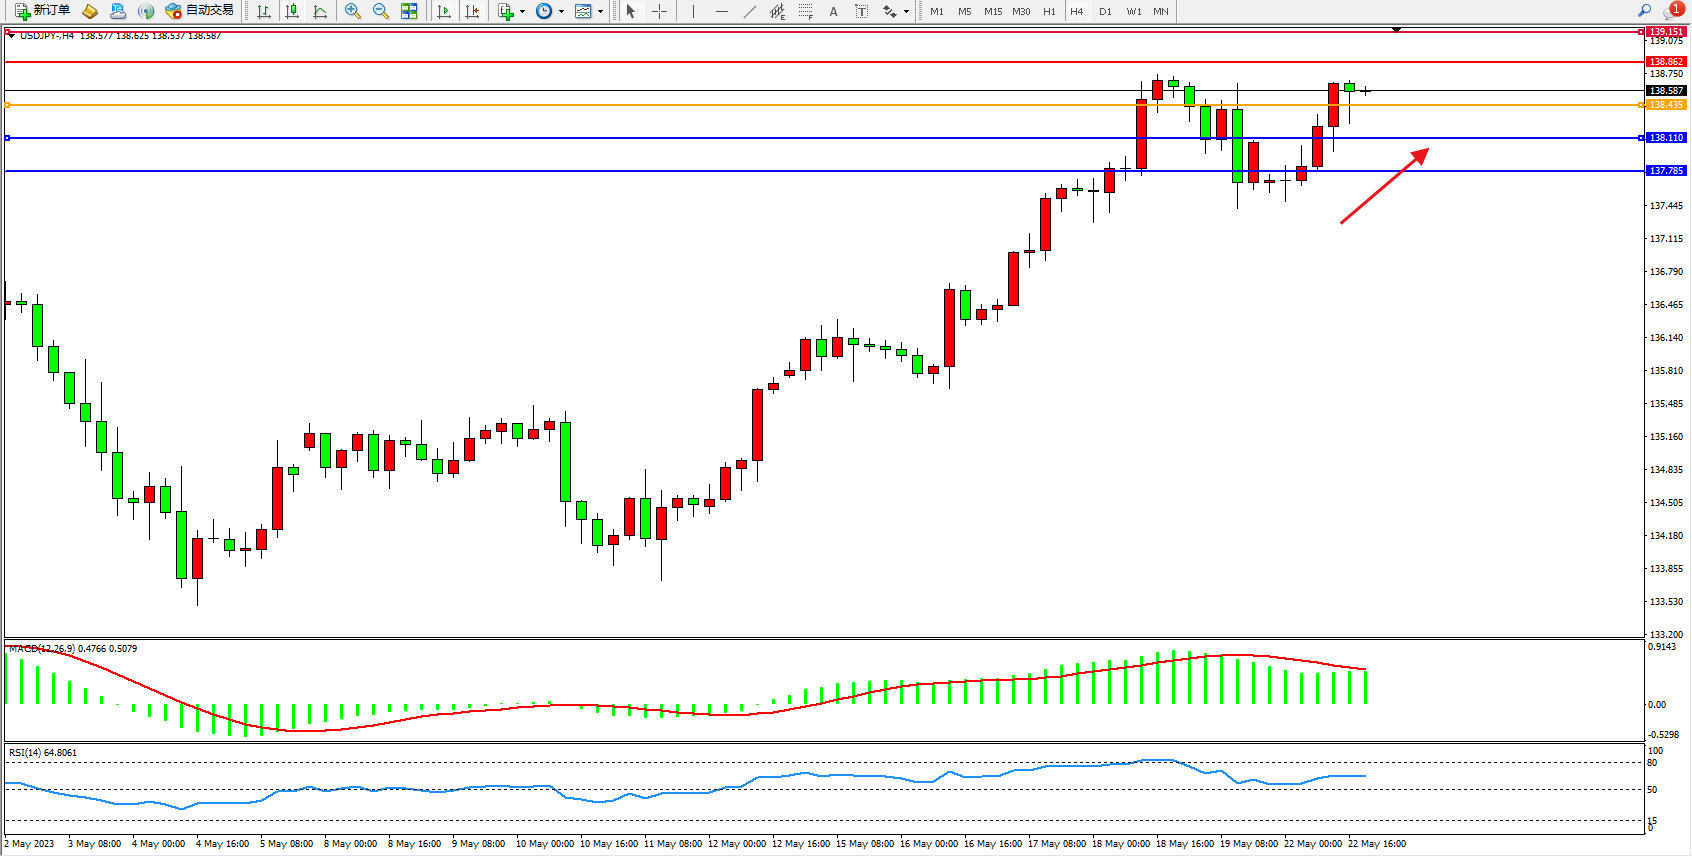Open chat notifications with red badge

pyautogui.click(x=1672, y=11)
